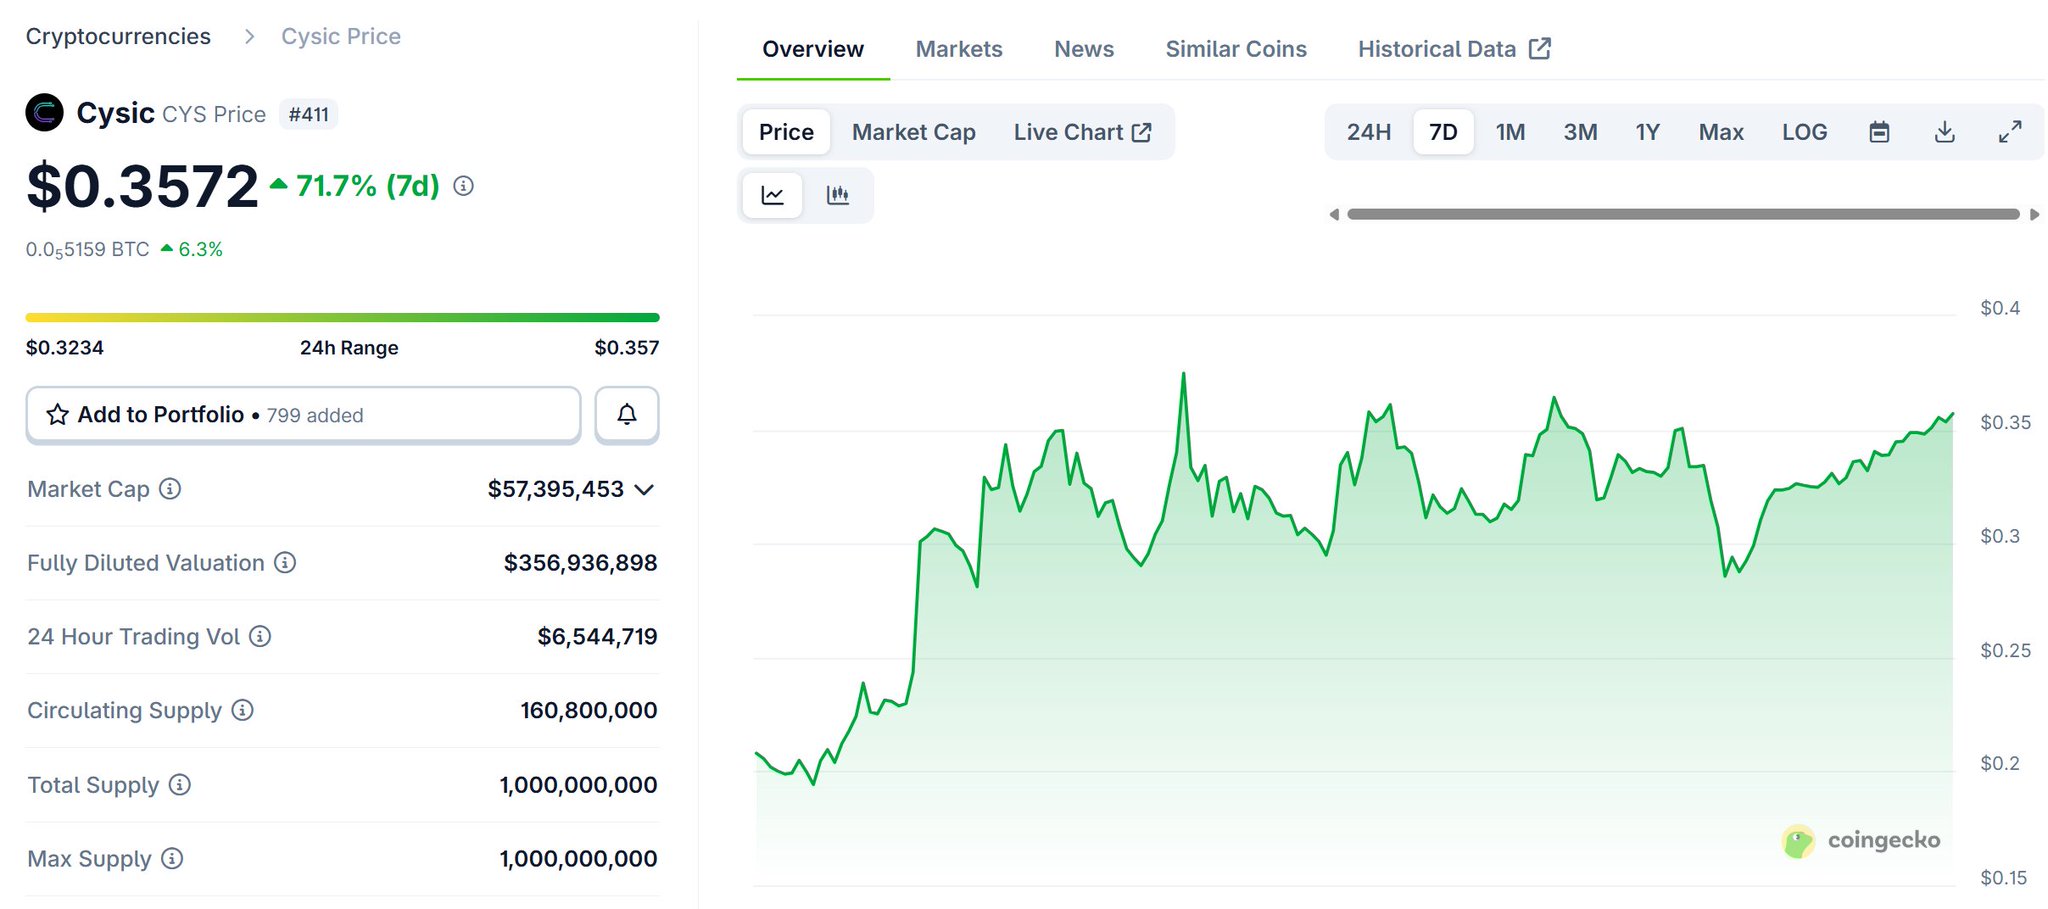Switch to candlestick chart view icon
The width and height of the screenshot is (2048, 909).
[x=838, y=195]
